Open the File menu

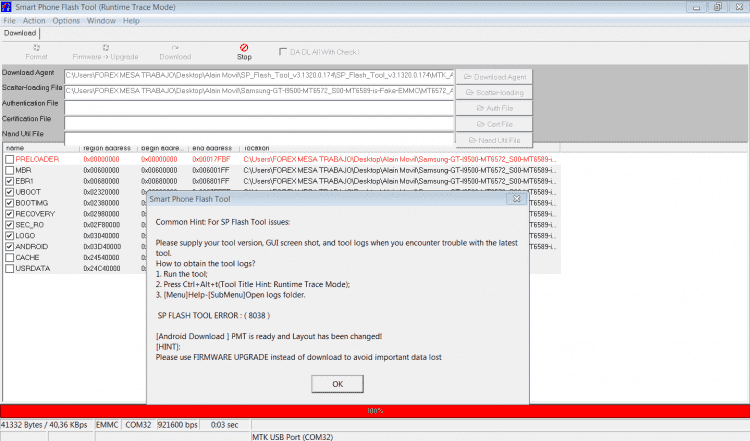coord(10,21)
